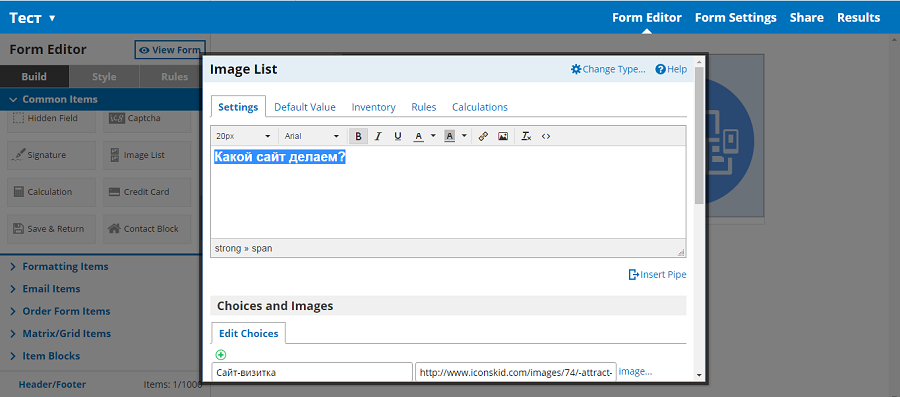
Task: Add Captcha item to the form
Action: click(147, 118)
